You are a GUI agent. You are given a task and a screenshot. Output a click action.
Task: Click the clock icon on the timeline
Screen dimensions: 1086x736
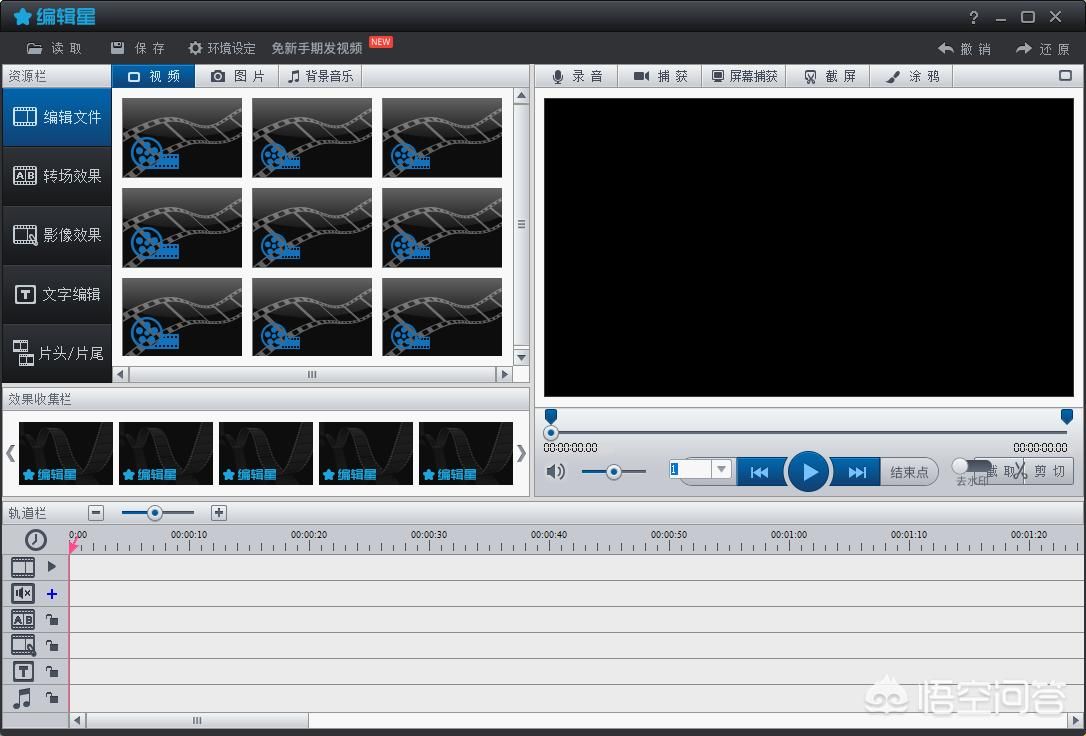tap(36, 540)
